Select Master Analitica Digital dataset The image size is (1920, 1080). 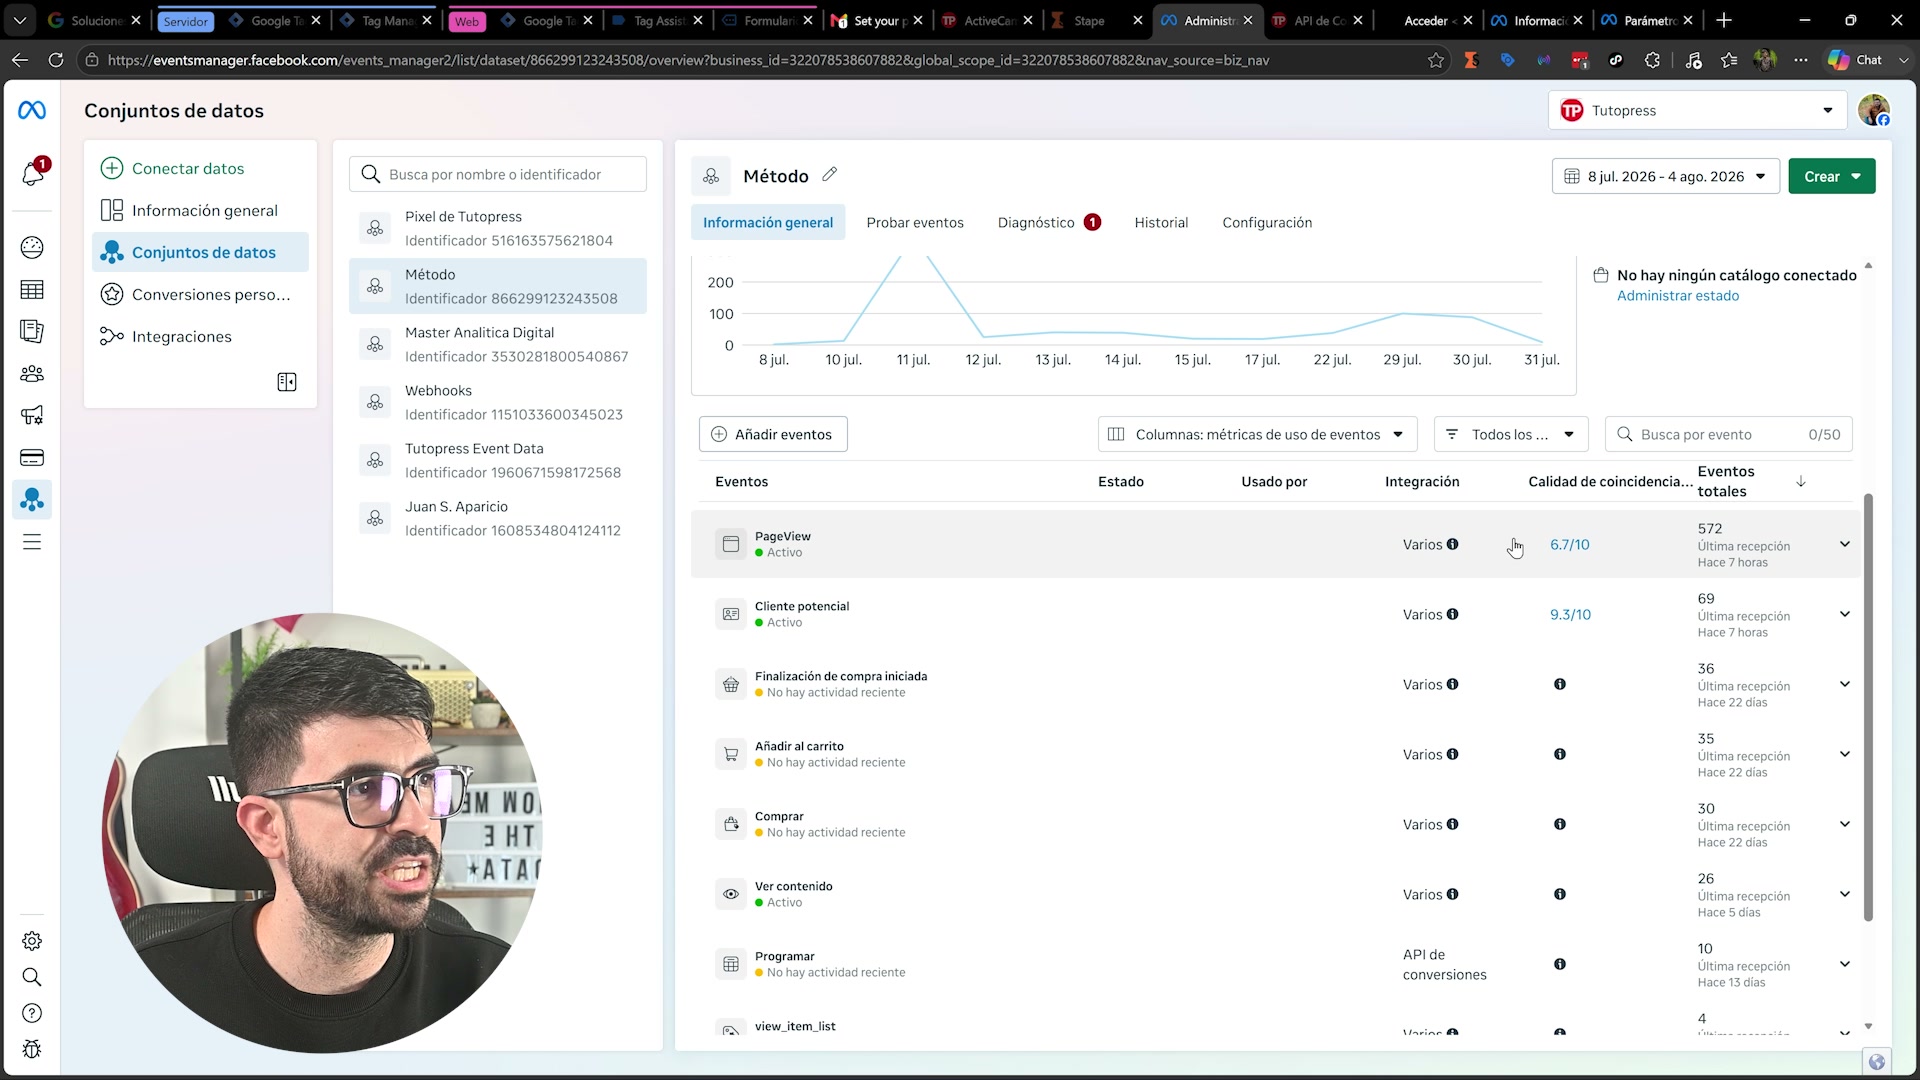[x=498, y=344]
